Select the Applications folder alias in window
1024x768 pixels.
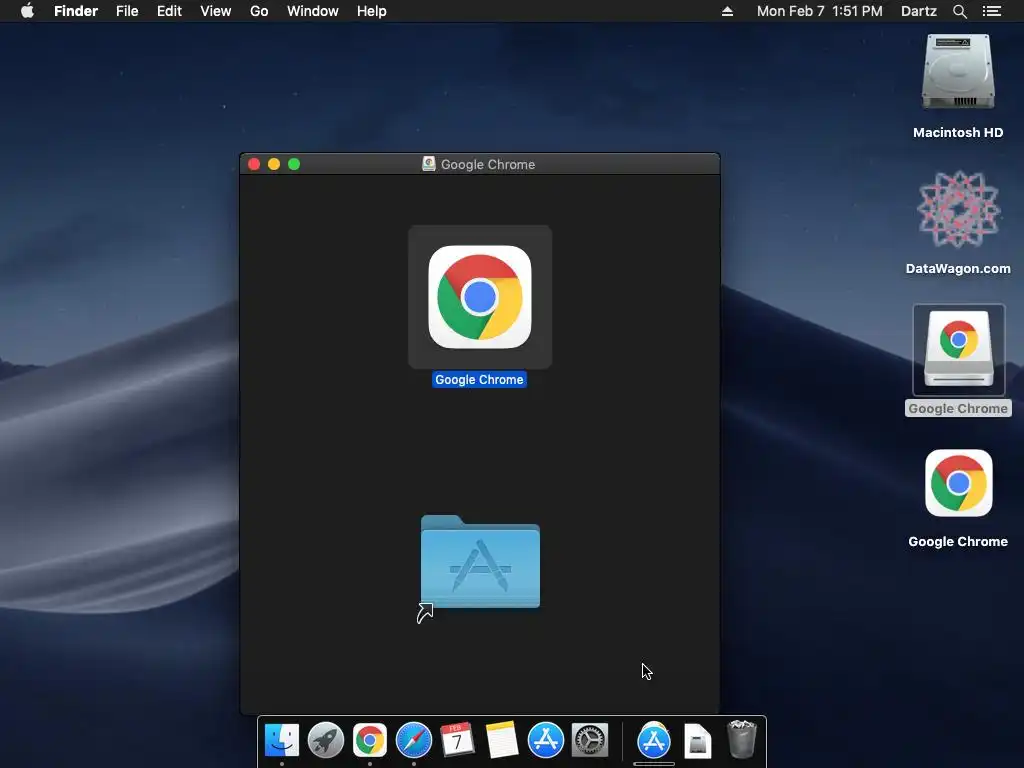coord(480,562)
